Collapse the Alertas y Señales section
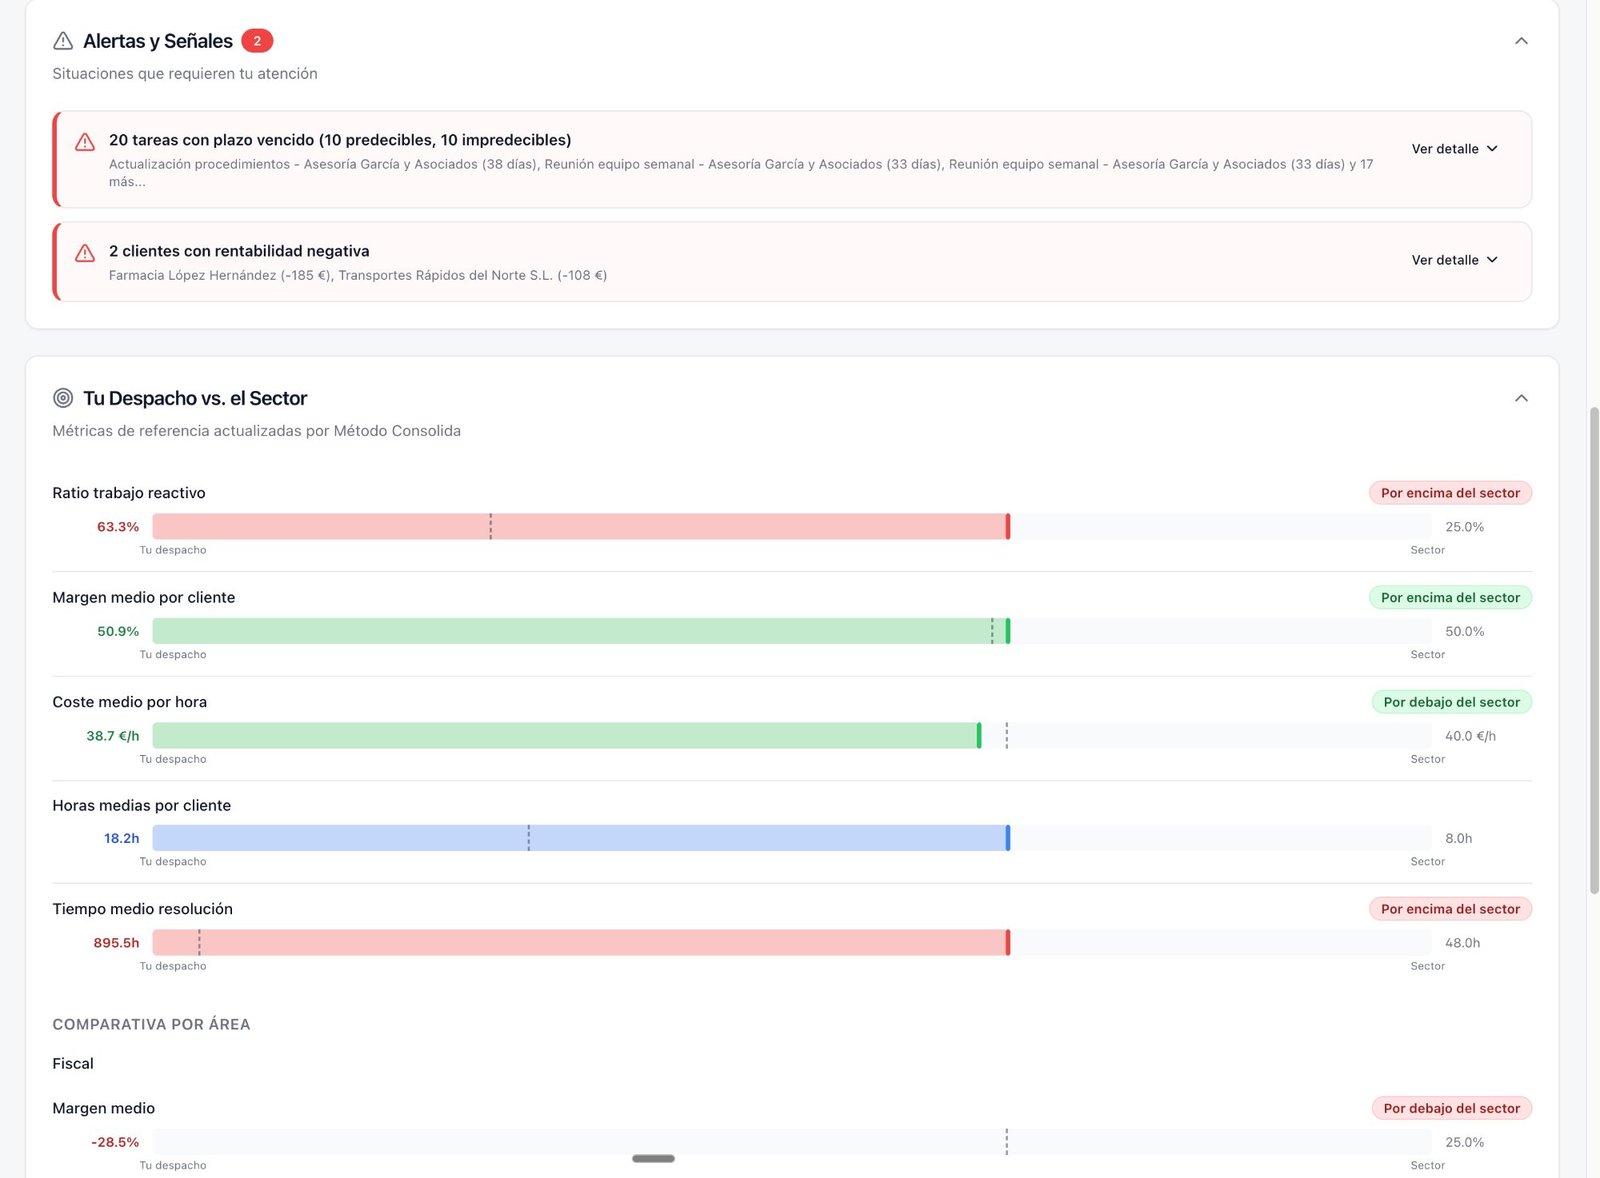 point(1521,41)
